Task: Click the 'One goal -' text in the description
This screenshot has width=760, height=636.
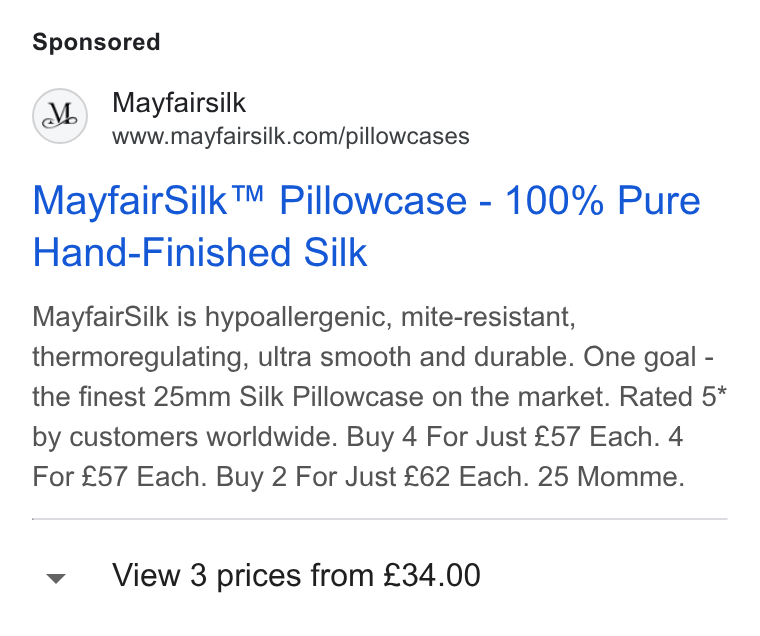Action: click(x=648, y=358)
